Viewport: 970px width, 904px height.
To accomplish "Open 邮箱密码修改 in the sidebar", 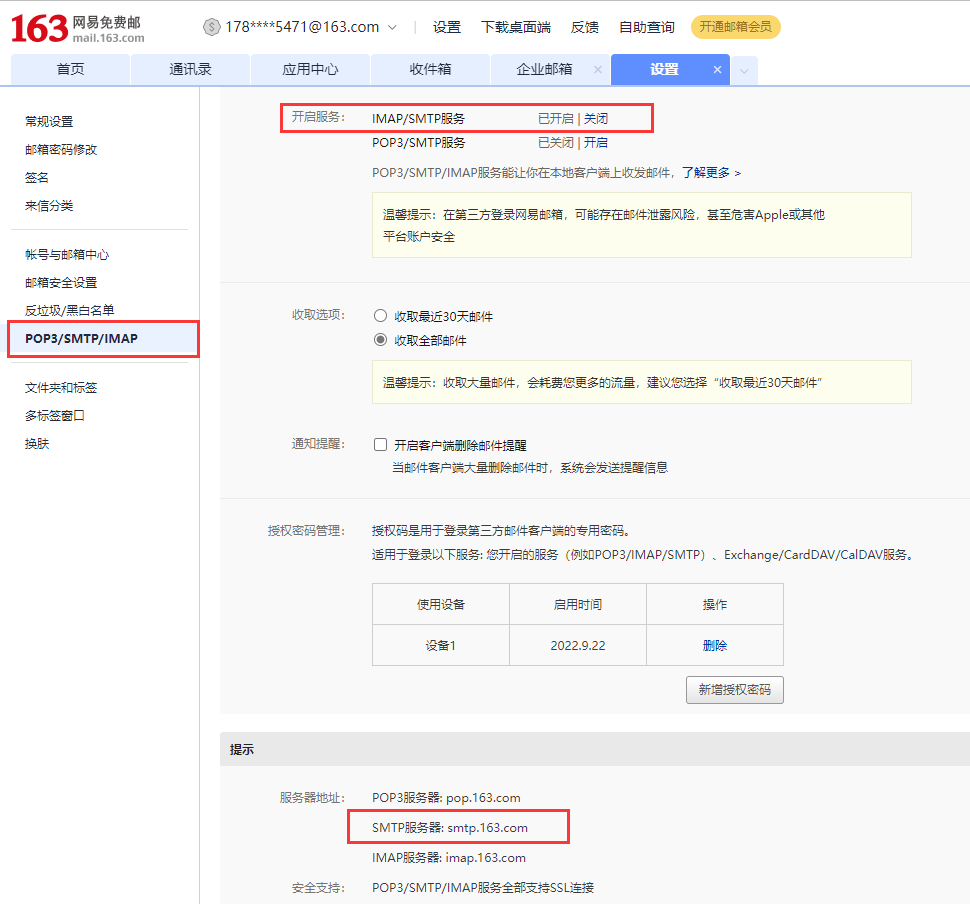I will click(61, 149).
